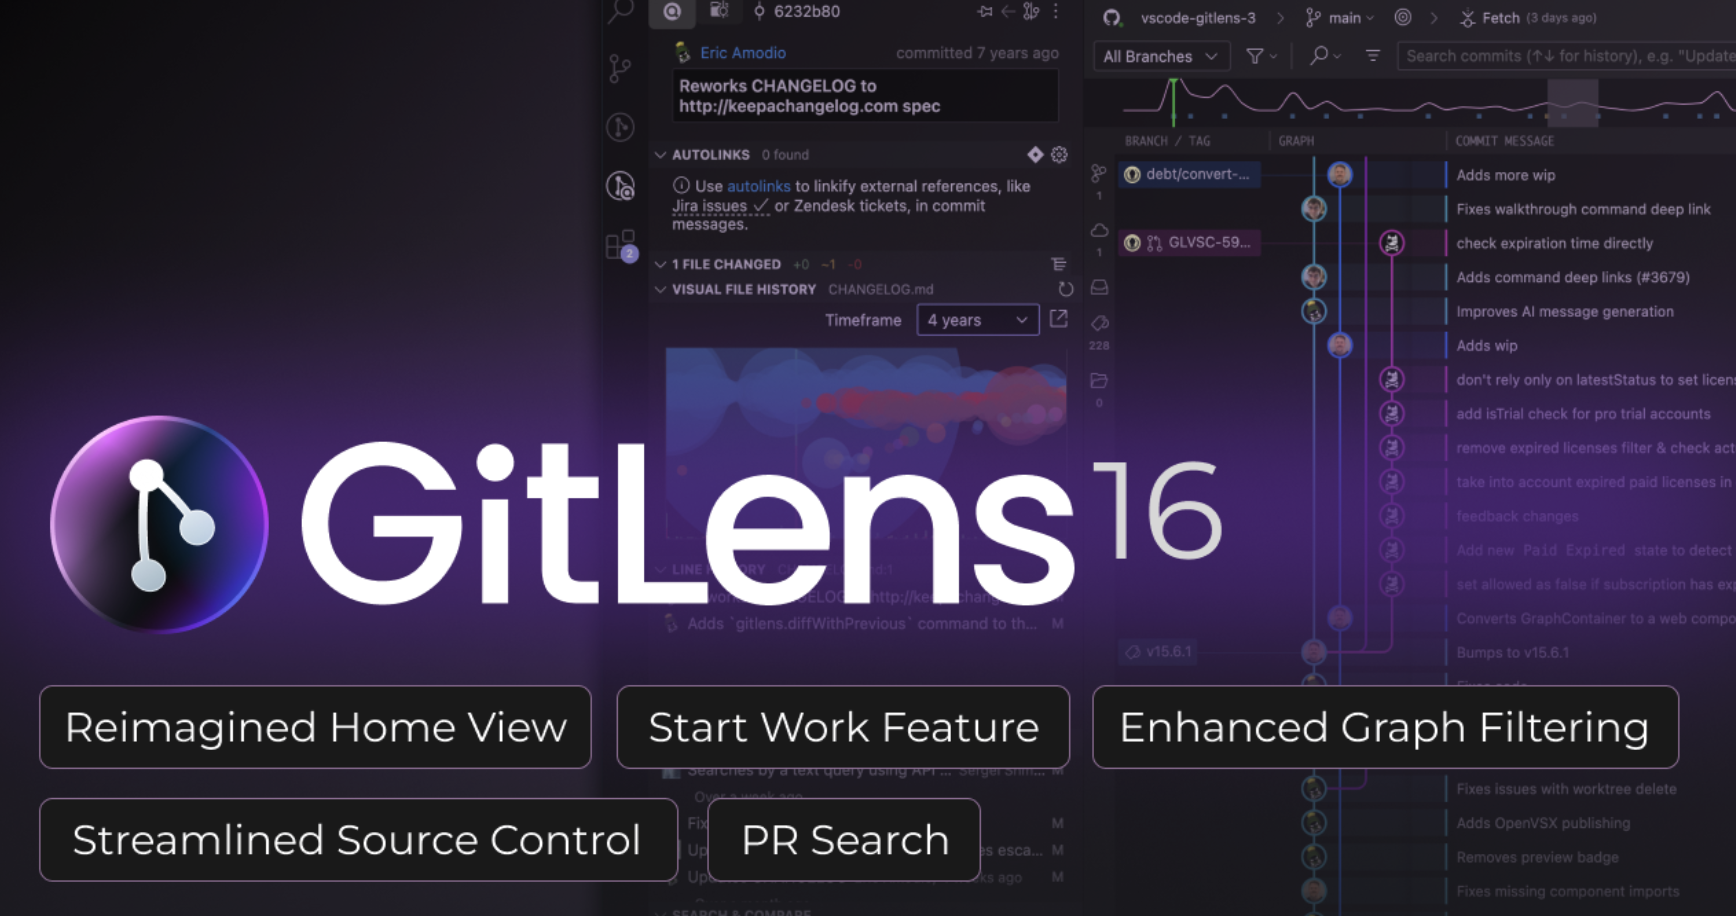Click the remote branches cloud icon
1736x916 pixels.
click(x=1099, y=231)
